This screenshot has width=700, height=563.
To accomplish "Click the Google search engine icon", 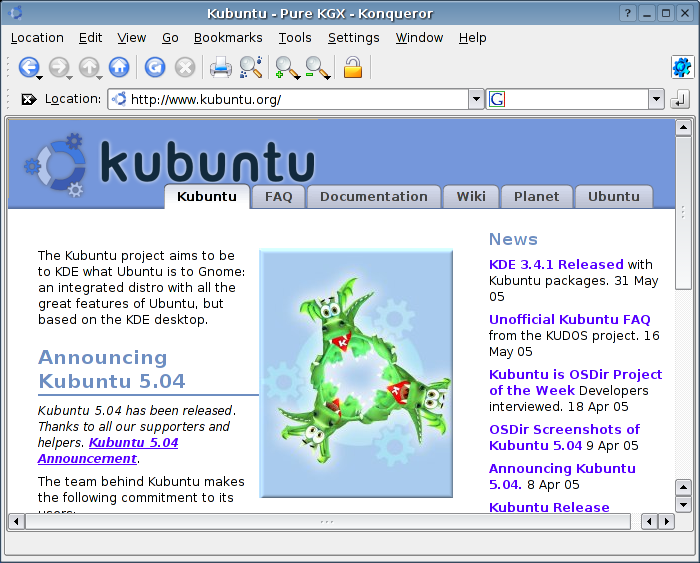I will click(497, 99).
